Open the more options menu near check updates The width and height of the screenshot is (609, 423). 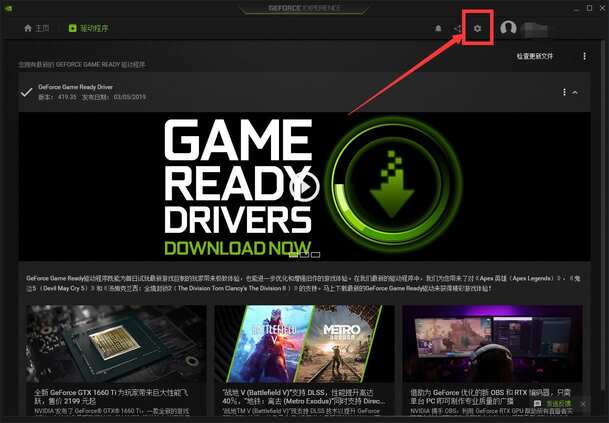[583, 56]
